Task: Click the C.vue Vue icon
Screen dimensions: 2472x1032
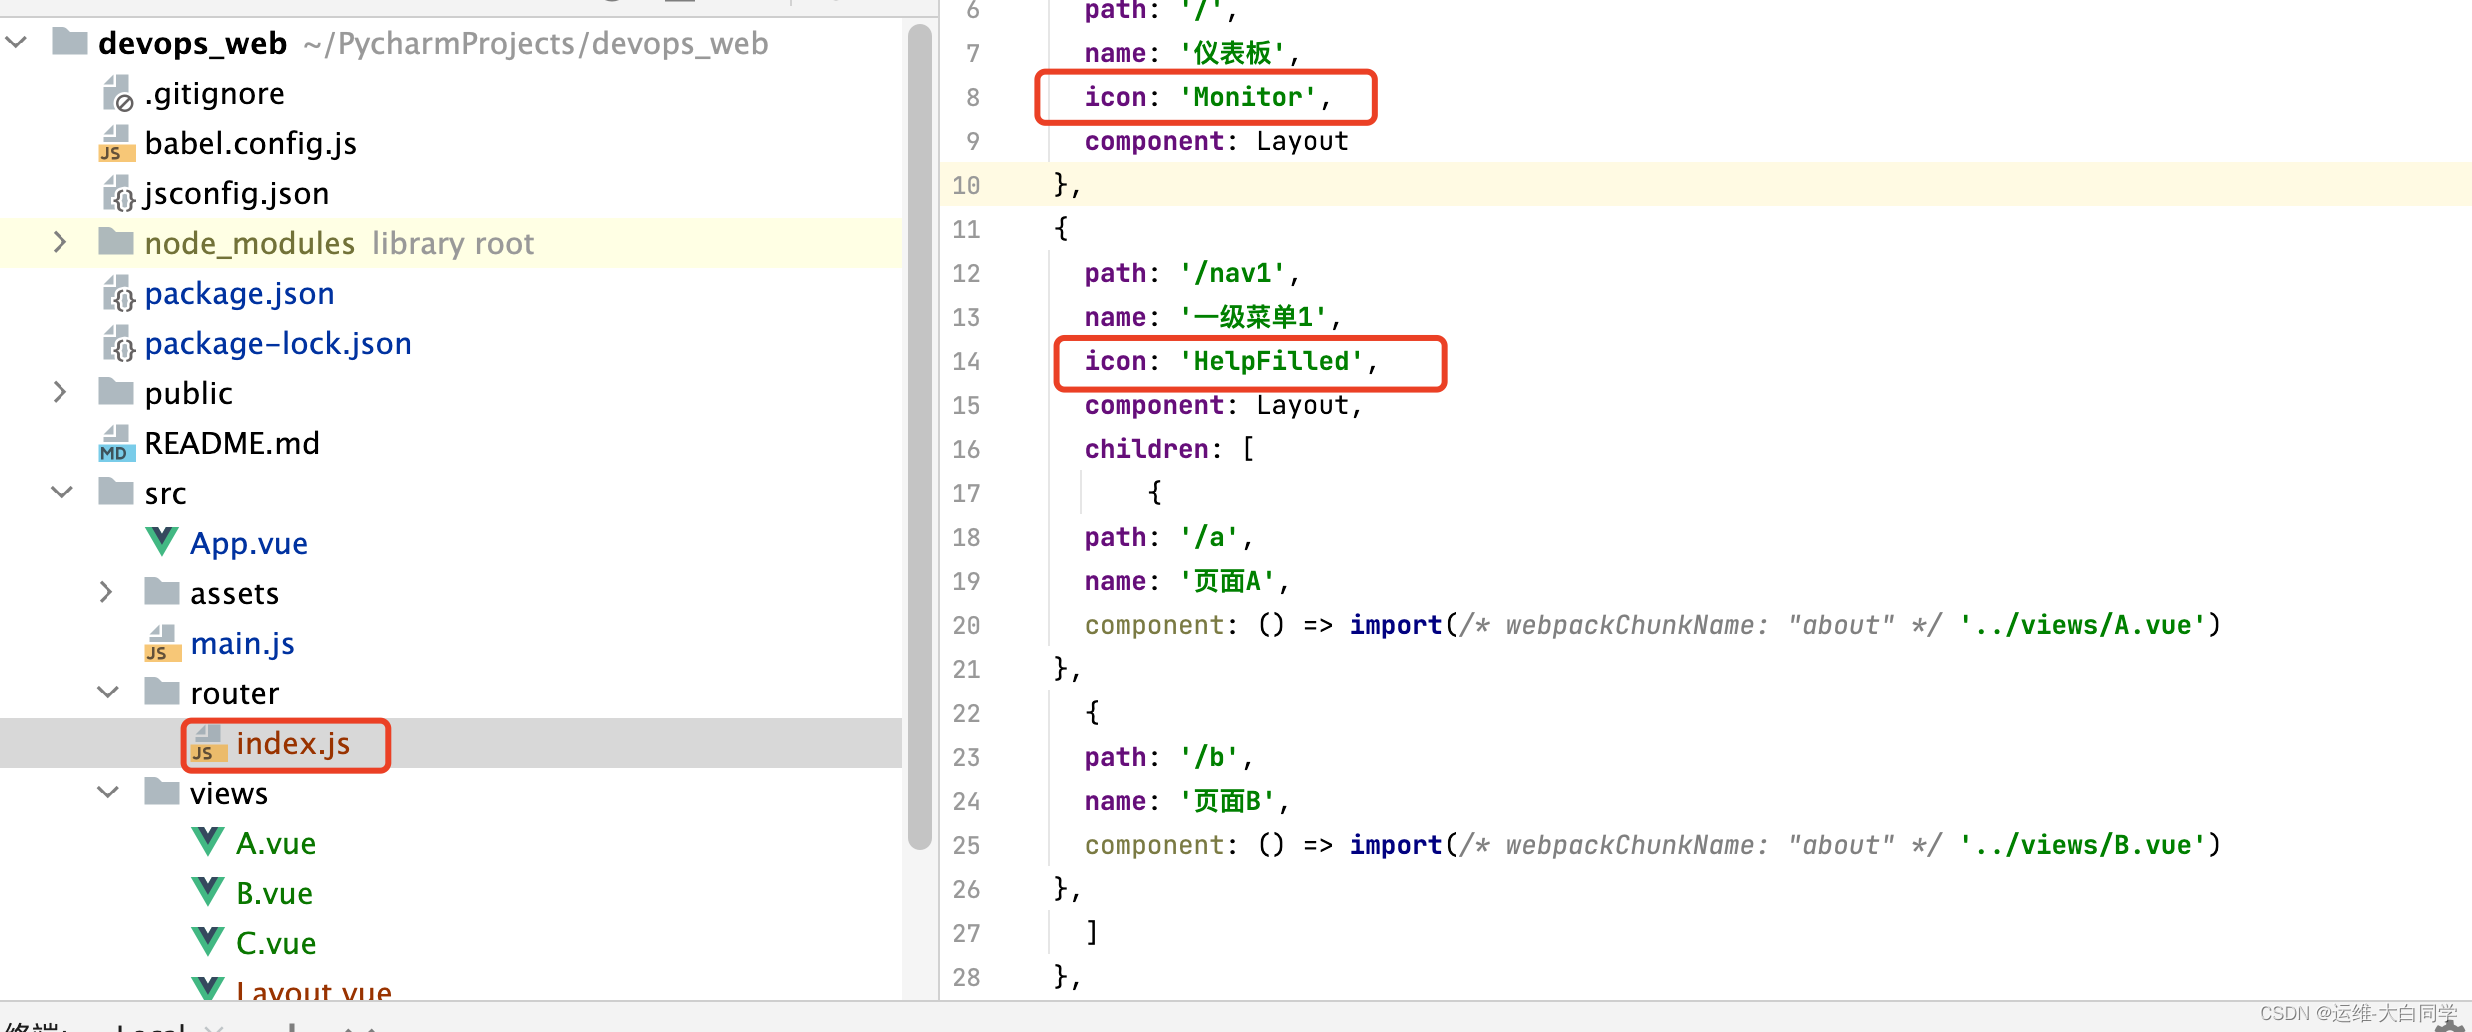Action: tap(208, 942)
